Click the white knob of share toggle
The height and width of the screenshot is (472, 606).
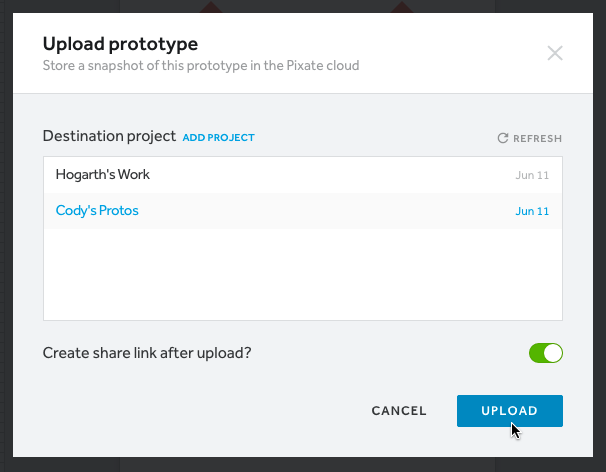(x=554, y=353)
